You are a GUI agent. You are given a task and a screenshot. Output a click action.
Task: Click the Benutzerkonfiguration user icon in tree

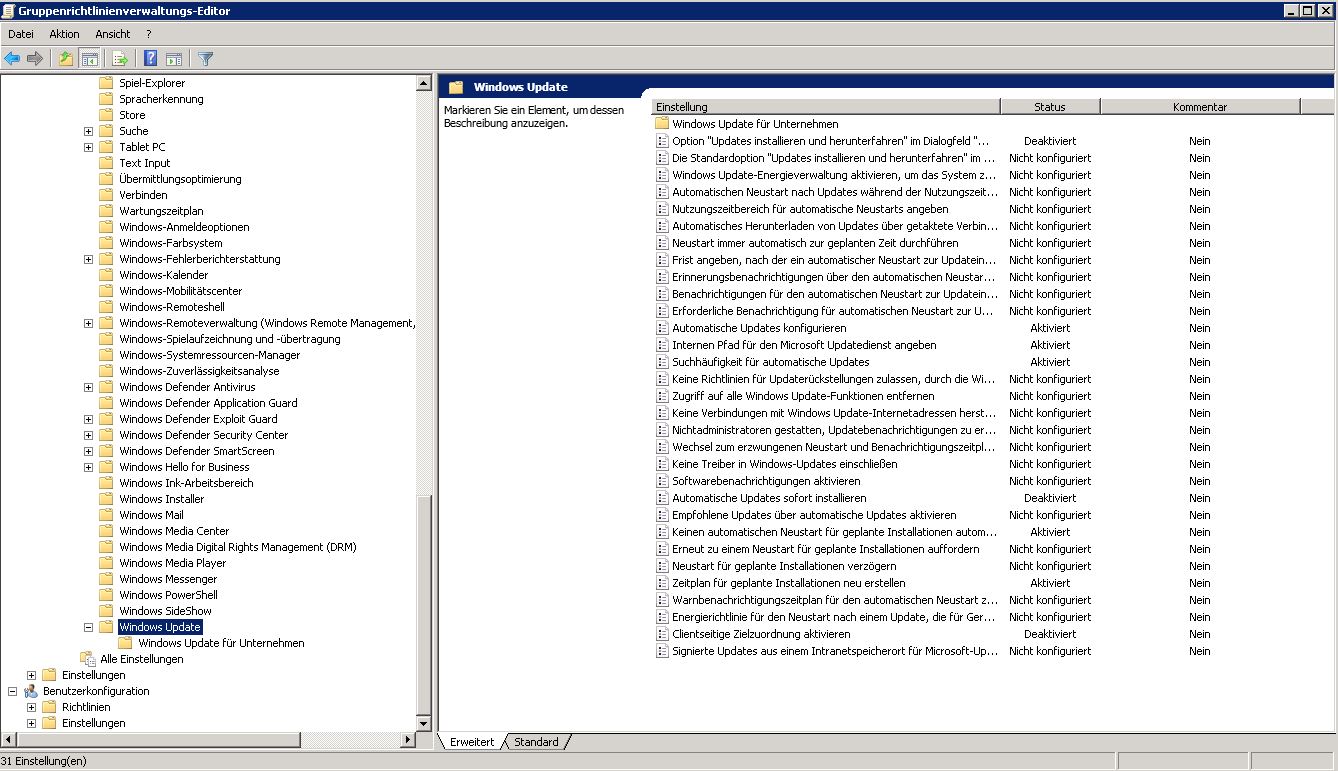point(31,691)
